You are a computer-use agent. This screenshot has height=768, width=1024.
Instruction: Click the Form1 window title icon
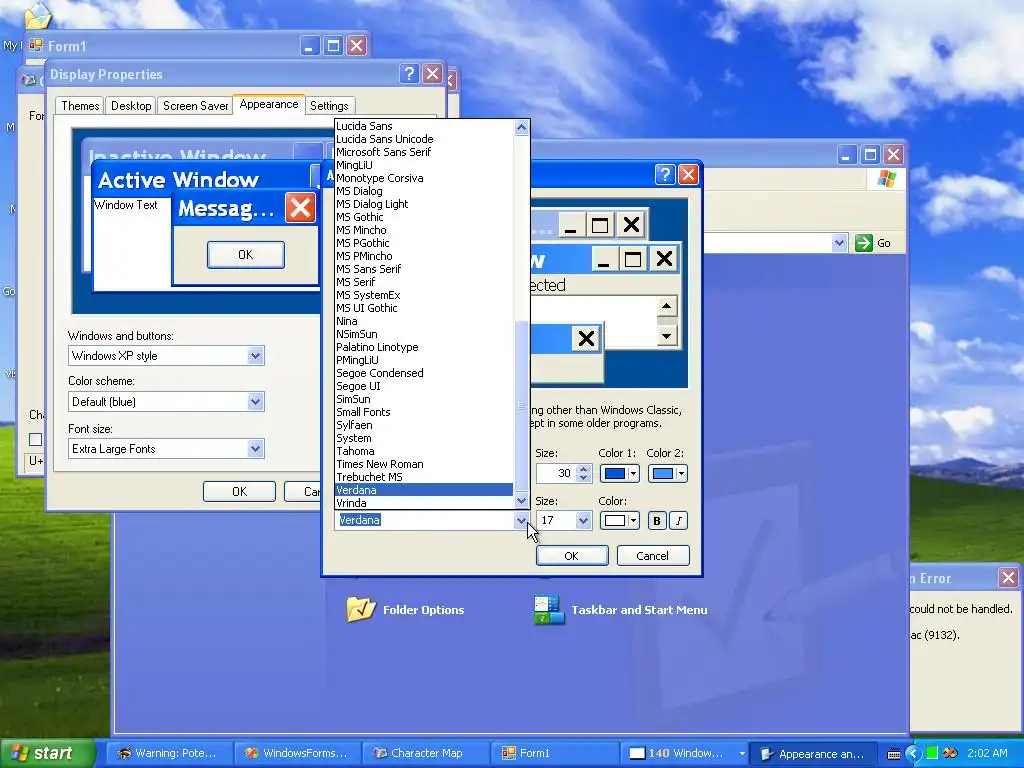35,46
